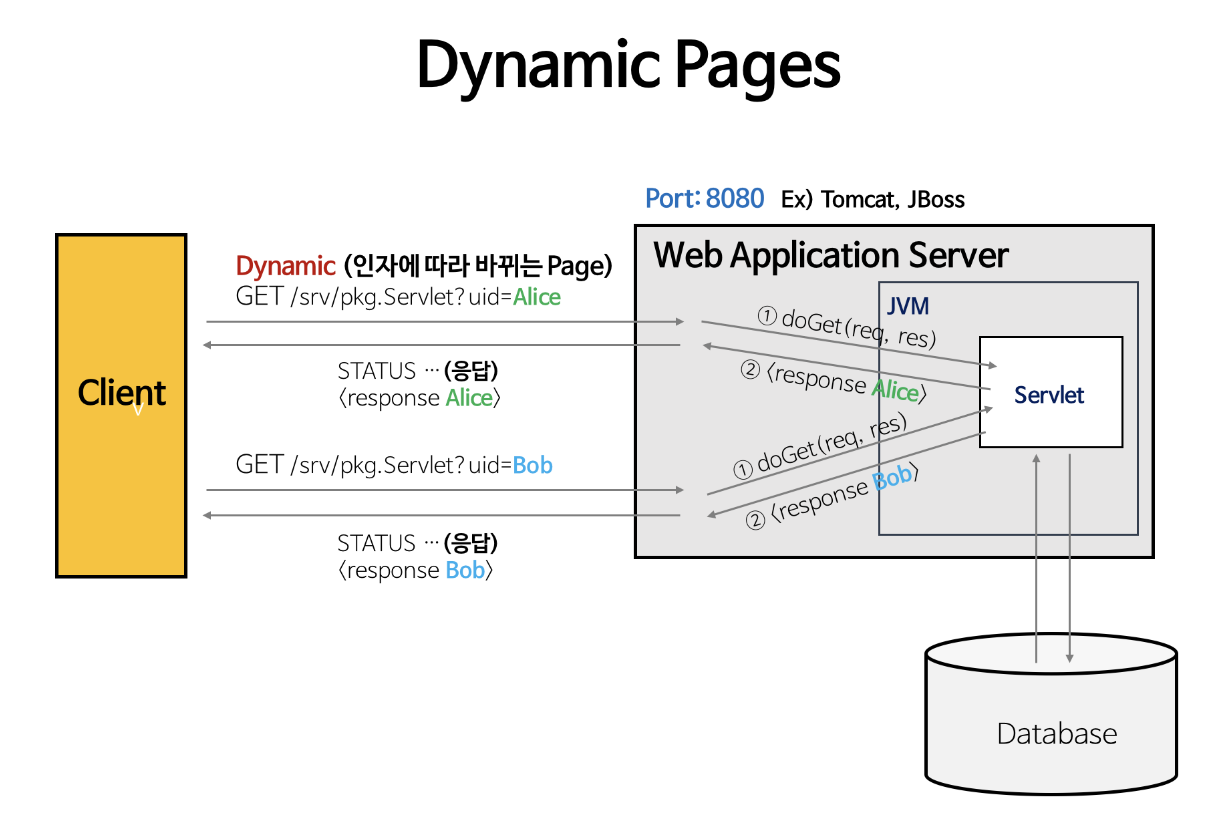
Task: Click the JVM label
Action: pos(908,305)
